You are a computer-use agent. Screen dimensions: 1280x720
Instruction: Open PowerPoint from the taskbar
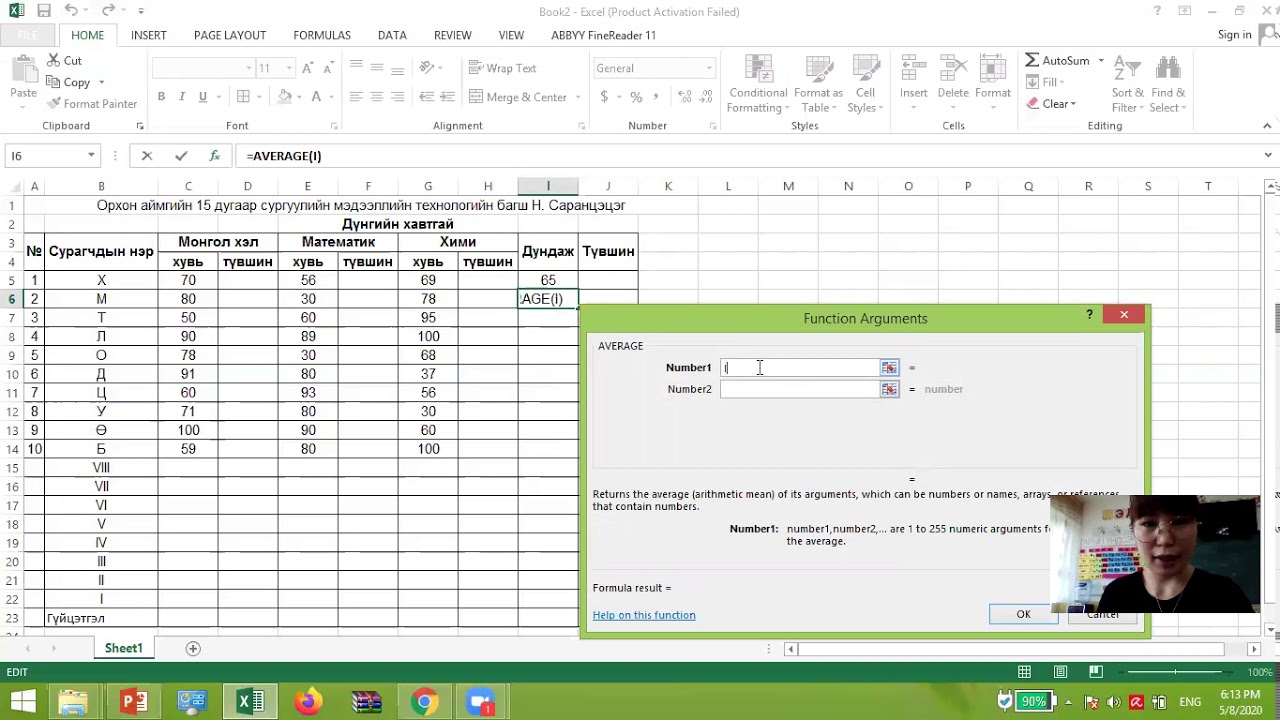[x=134, y=702]
